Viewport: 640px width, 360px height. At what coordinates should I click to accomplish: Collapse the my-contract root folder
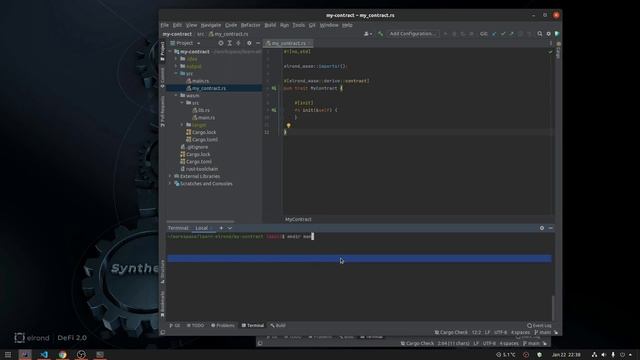(x=171, y=52)
